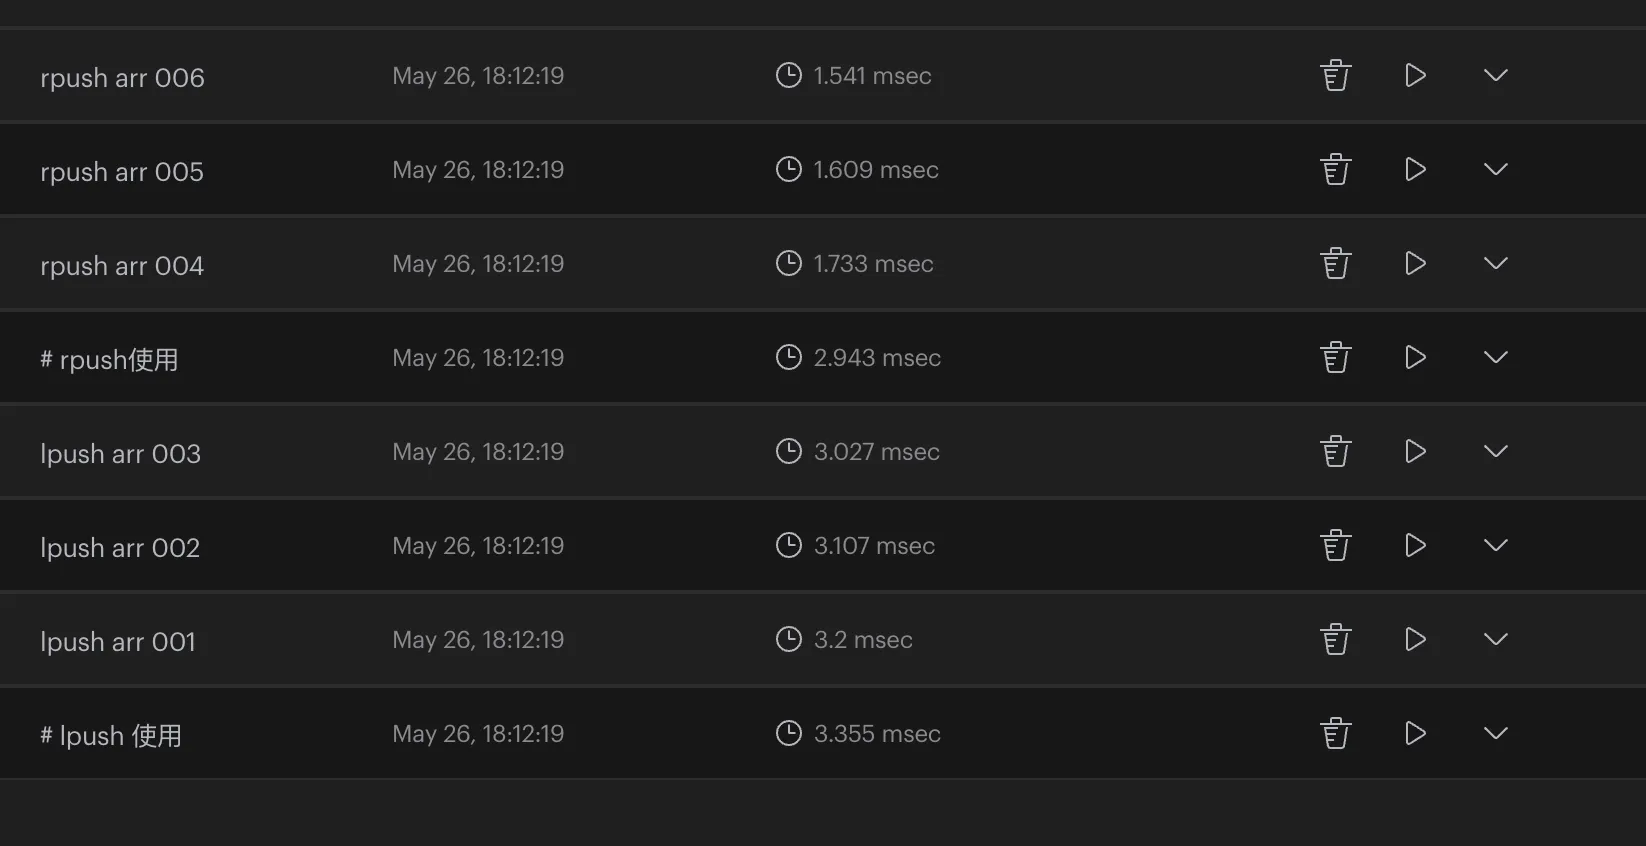Viewport: 1646px width, 846px height.
Task: Run the '# lpush 使用' entry again
Action: click(1415, 734)
